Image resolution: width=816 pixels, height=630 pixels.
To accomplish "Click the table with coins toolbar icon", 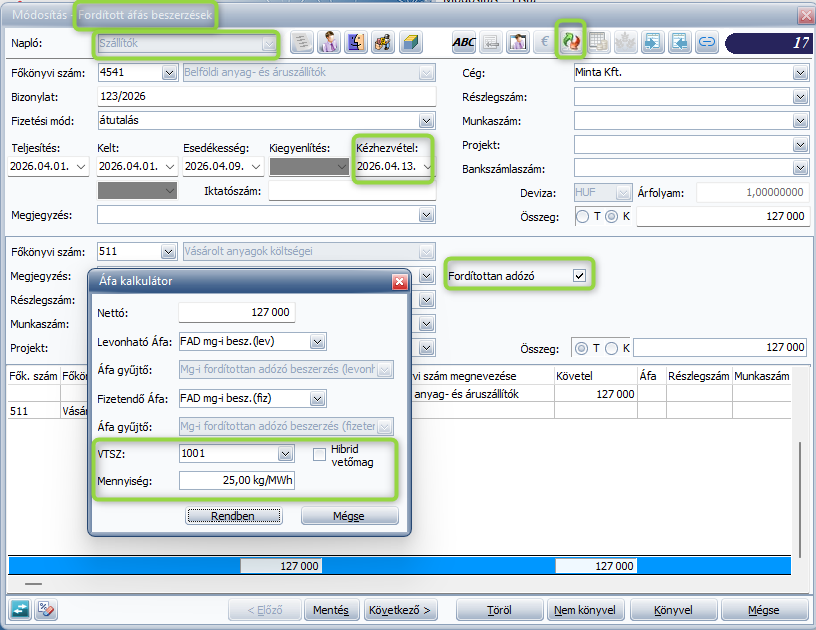I will point(598,42).
